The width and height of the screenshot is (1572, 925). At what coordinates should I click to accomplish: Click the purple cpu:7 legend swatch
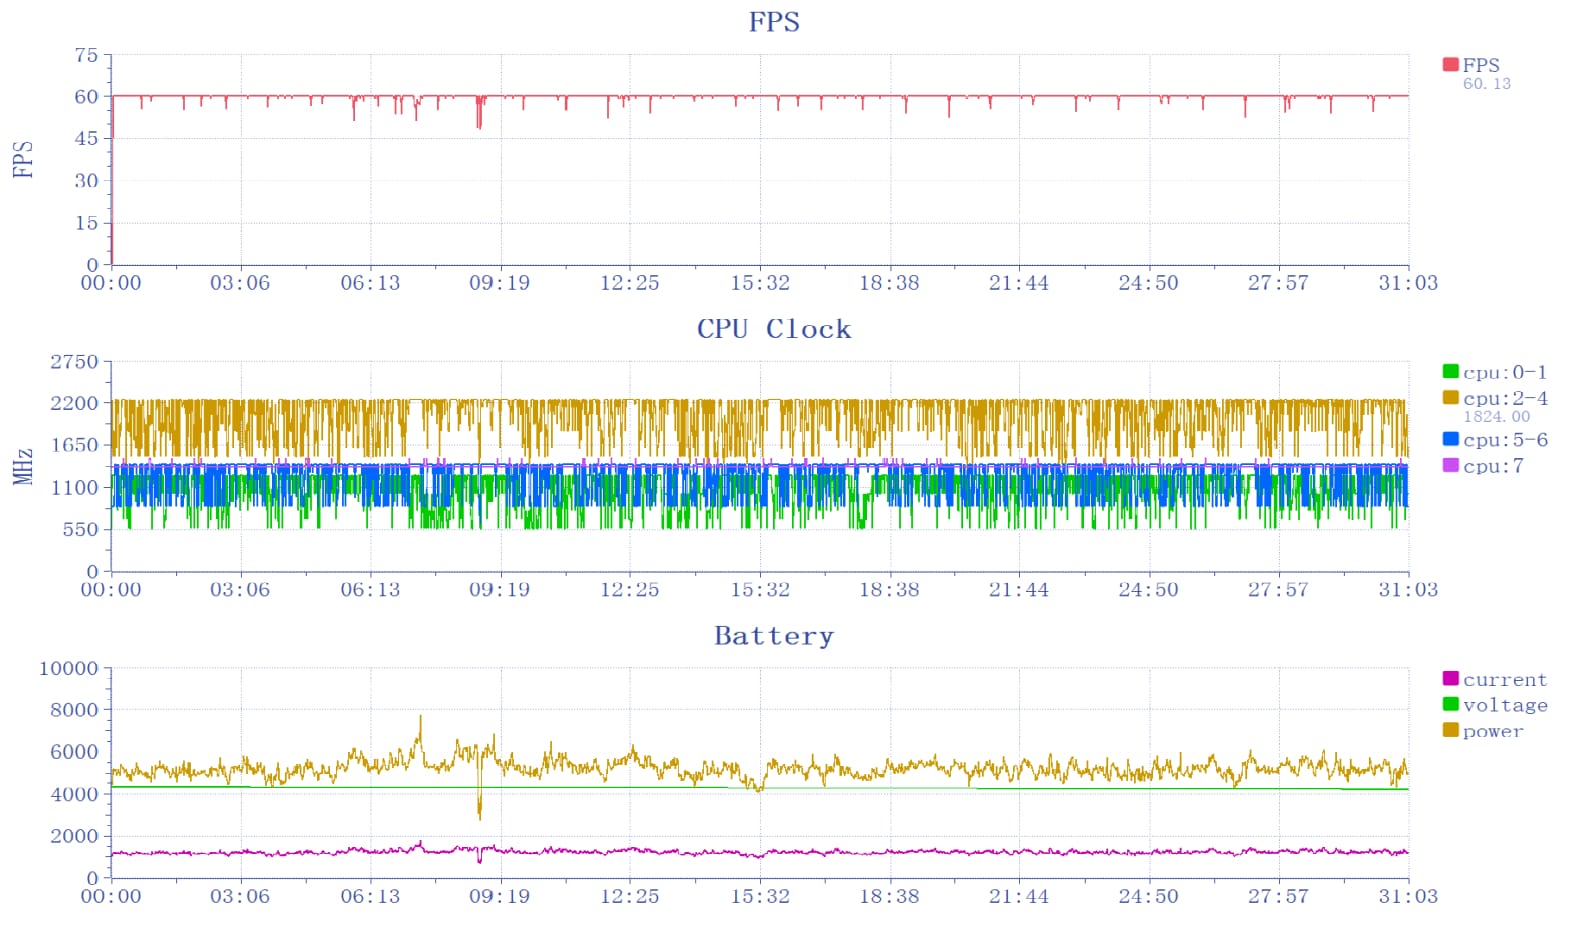pyautogui.click(x=1450, y=466)
